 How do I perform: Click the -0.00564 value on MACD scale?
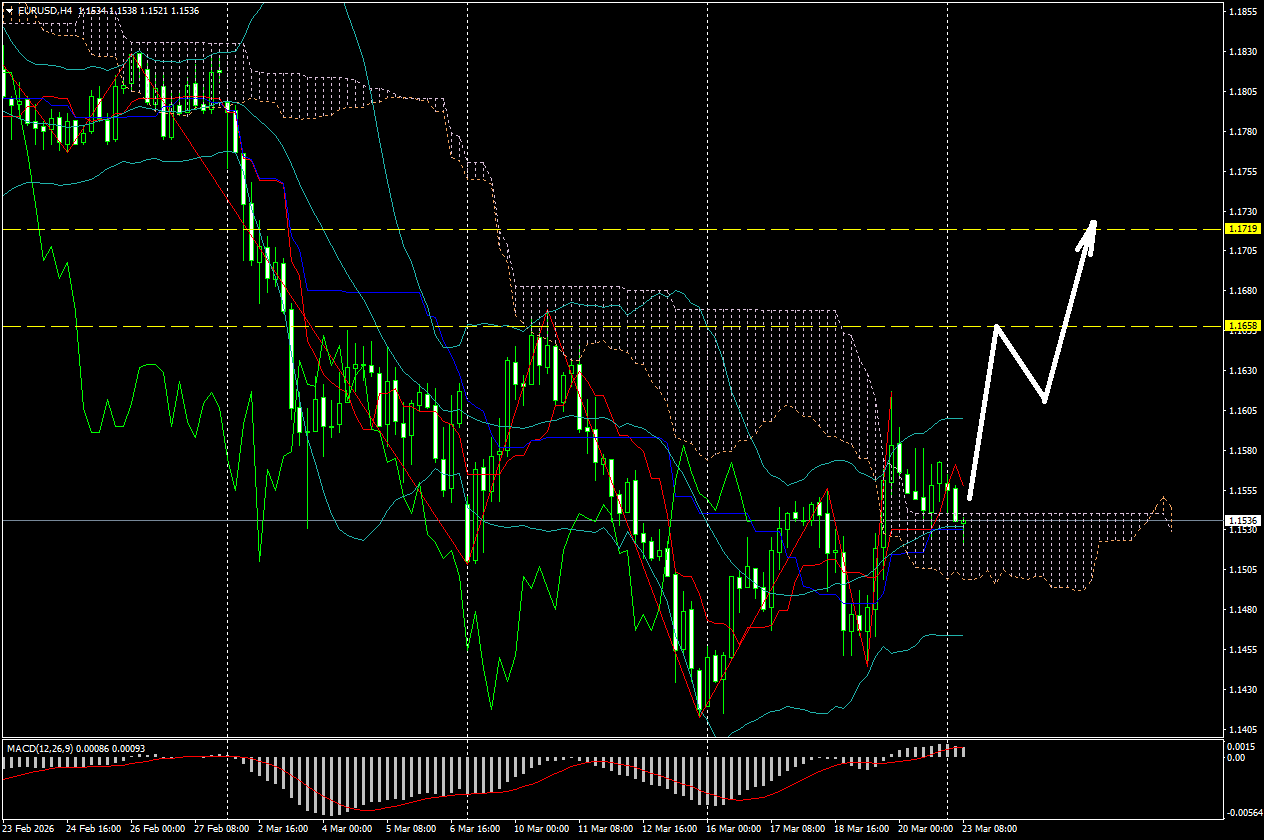1245,813
